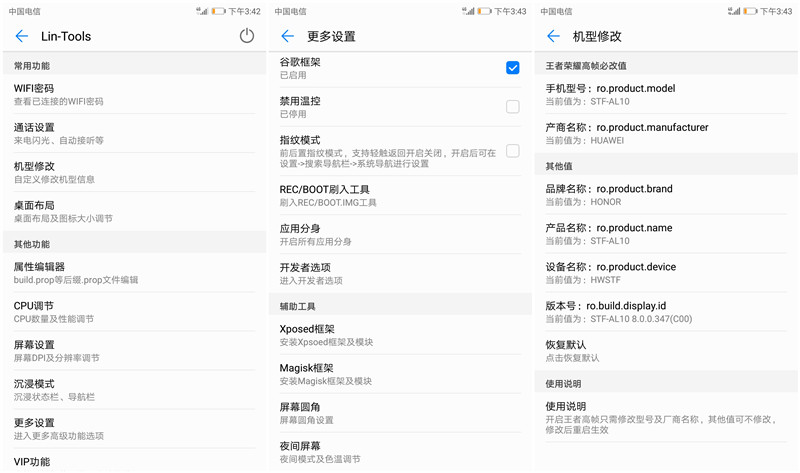Tap battery icon in first status bar
Viewport: 800px width, 473px height.
(x=218, y=11)
